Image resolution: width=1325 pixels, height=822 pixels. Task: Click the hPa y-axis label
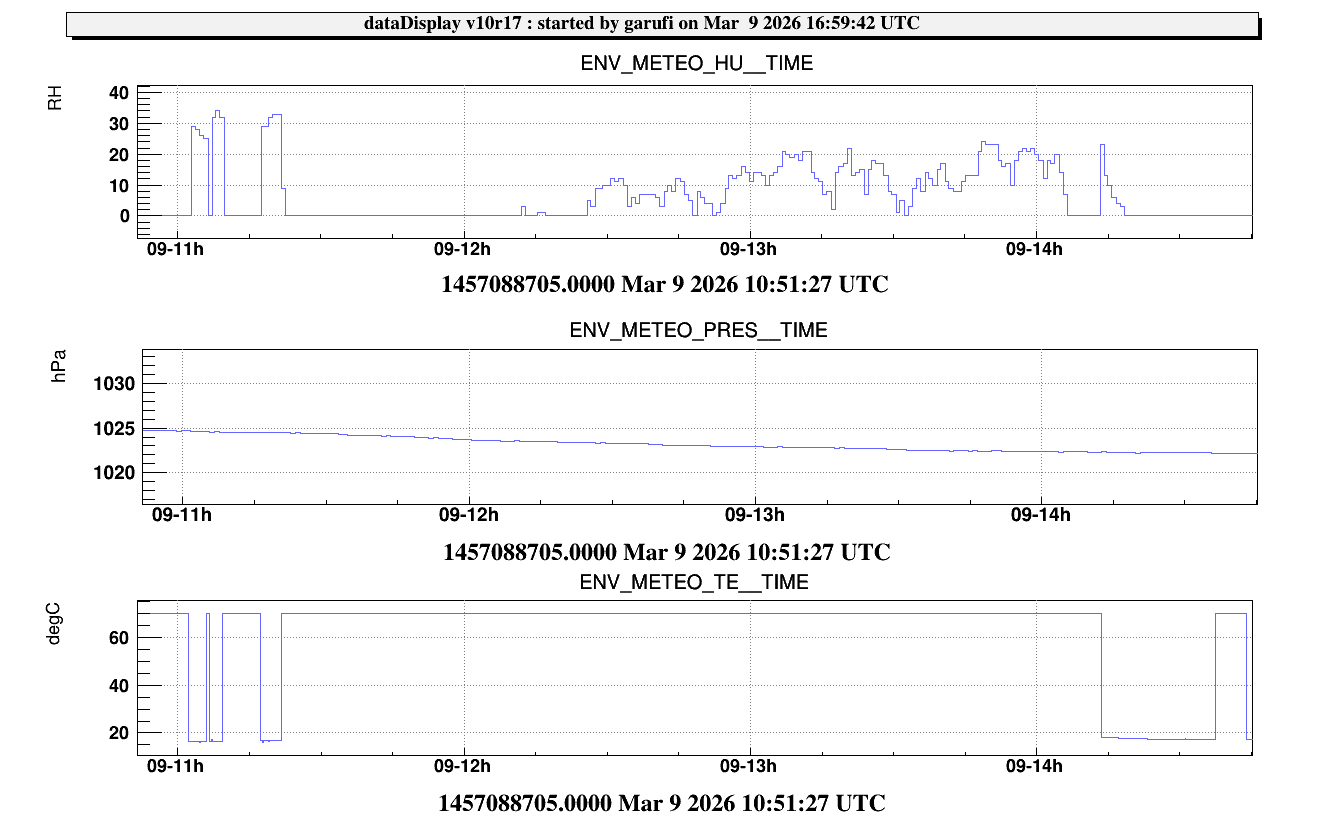click(x=58, y=367)
